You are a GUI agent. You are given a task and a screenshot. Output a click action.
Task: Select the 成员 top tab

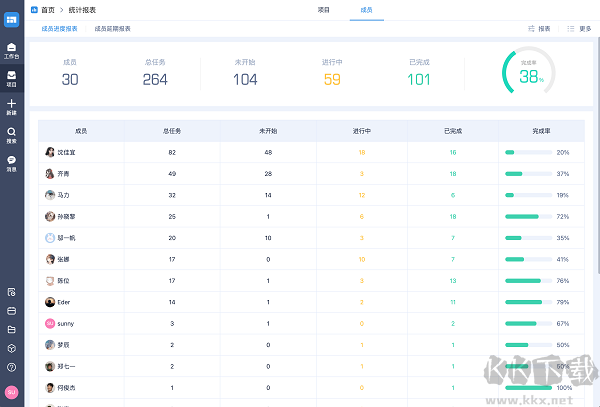[366, 9]
